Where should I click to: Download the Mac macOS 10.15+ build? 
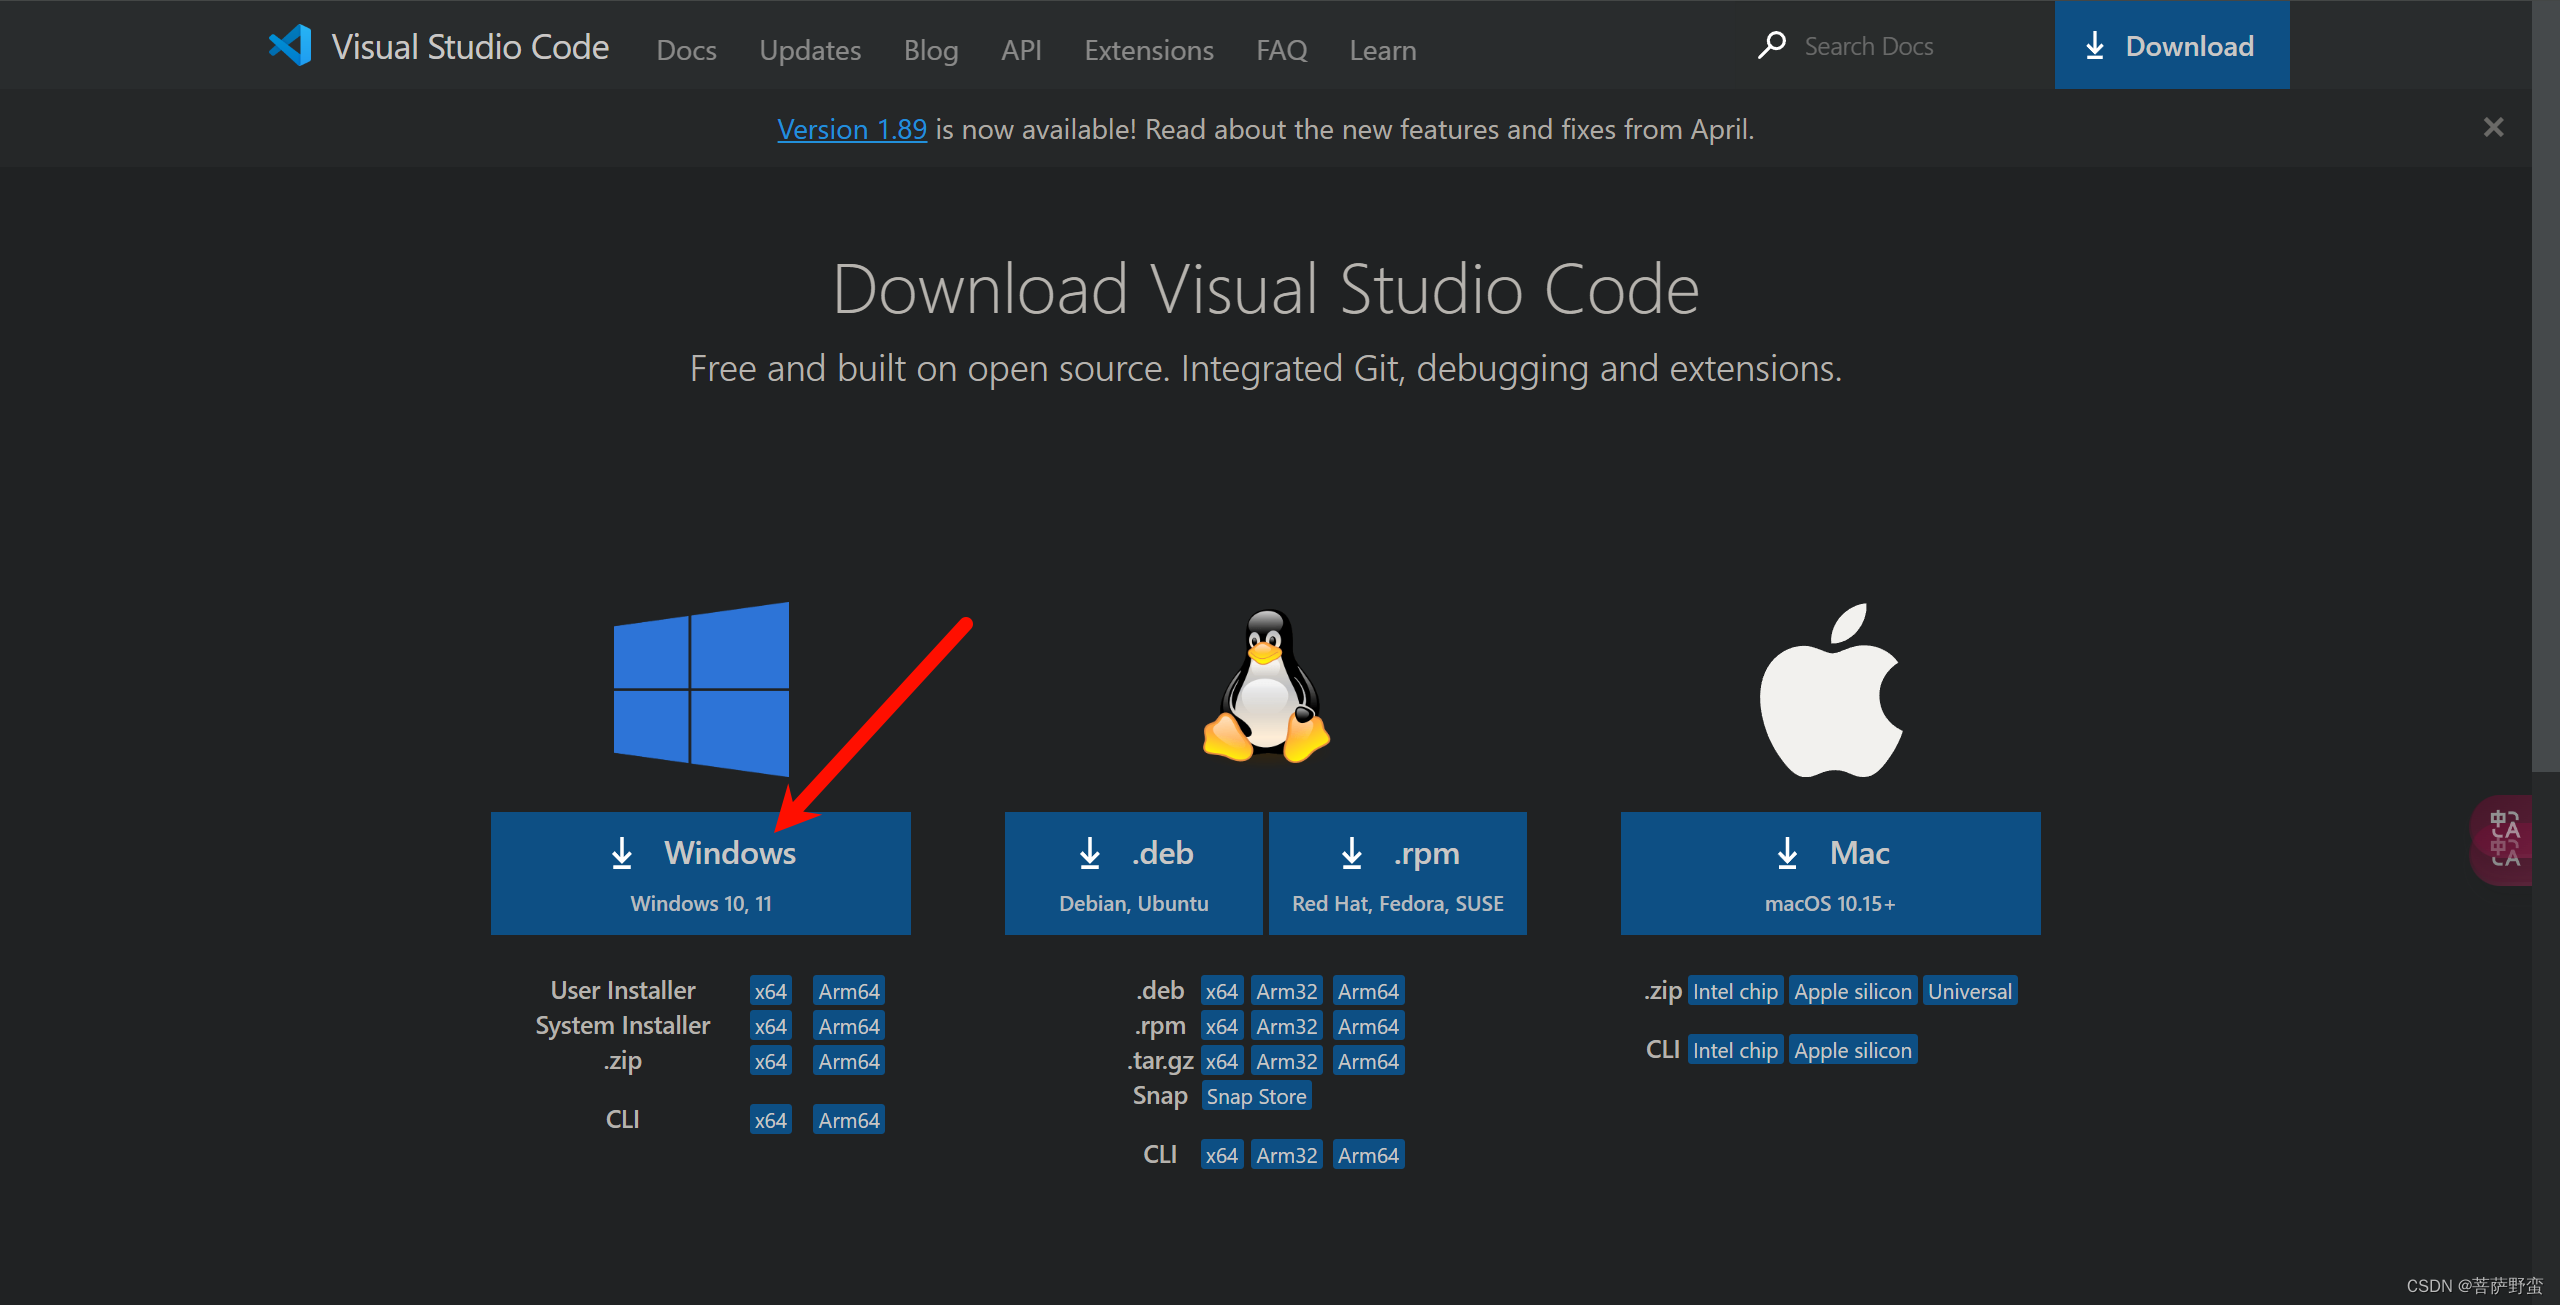coord(1830,873)
